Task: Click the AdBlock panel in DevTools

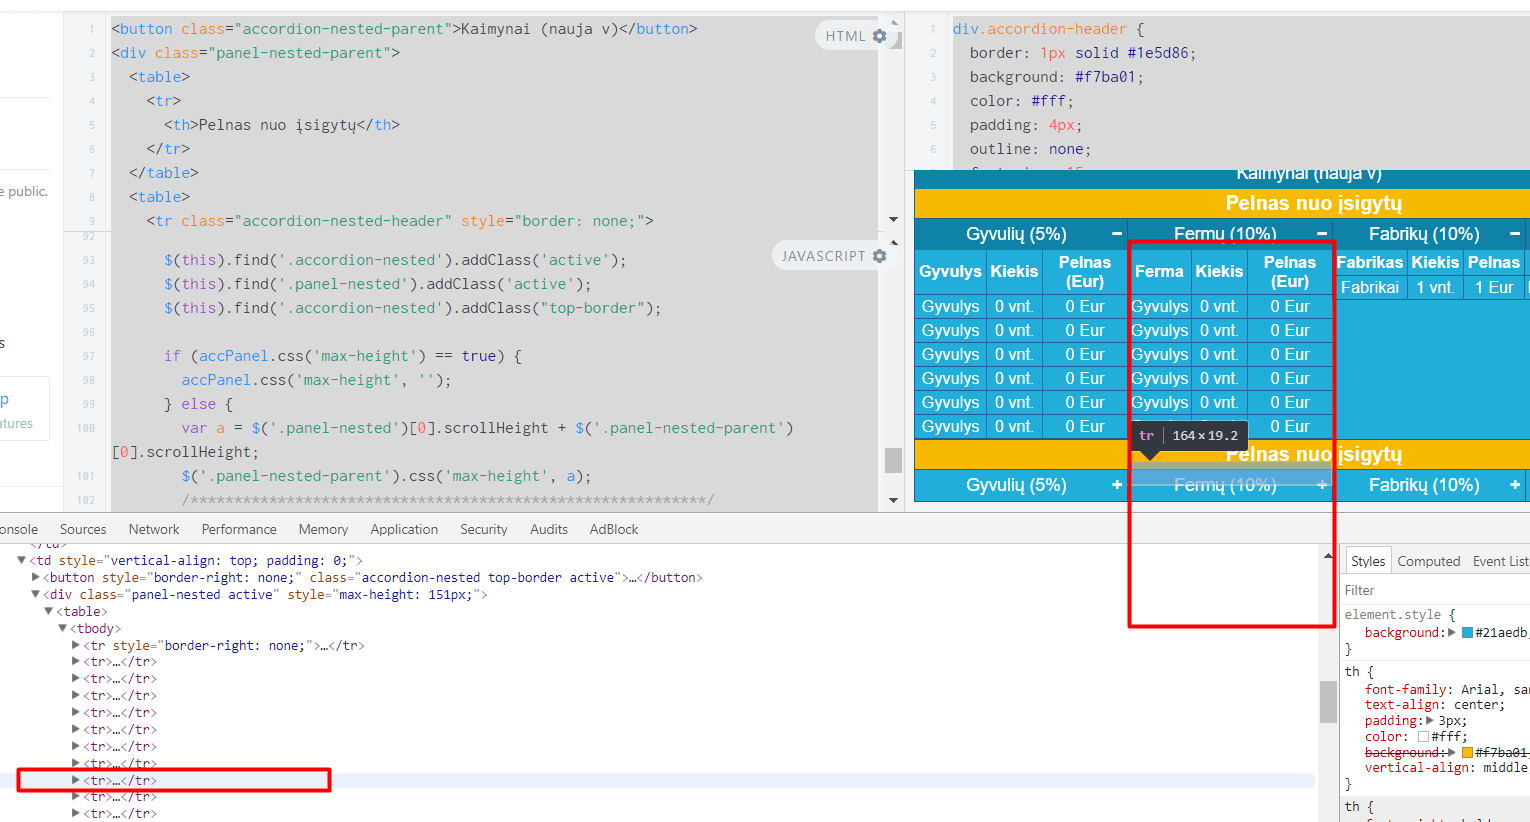Action: tap(613, 529)
